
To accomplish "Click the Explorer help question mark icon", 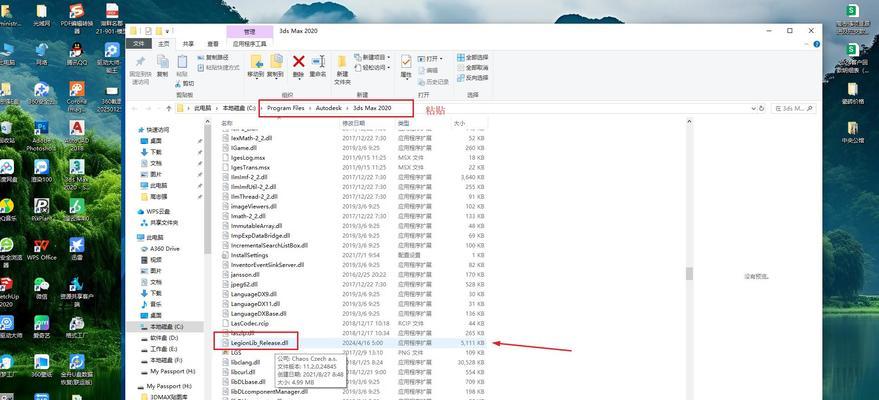I will click(x=816, y=44).
